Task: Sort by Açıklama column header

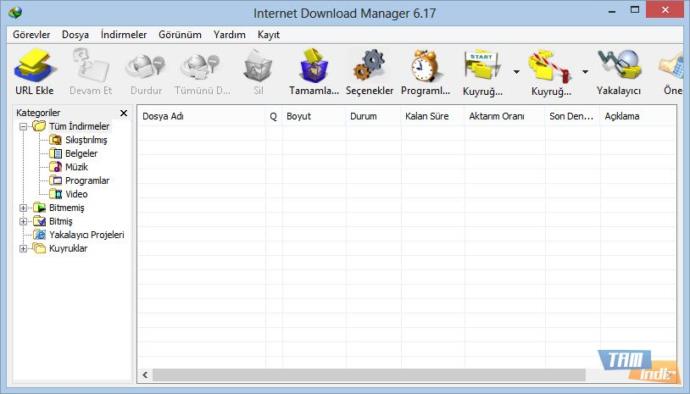Action: pos(638,116)
